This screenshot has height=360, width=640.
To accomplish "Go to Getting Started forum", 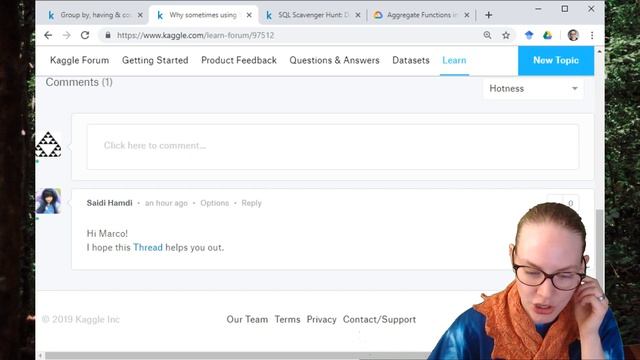I will [x=155, y=60].
